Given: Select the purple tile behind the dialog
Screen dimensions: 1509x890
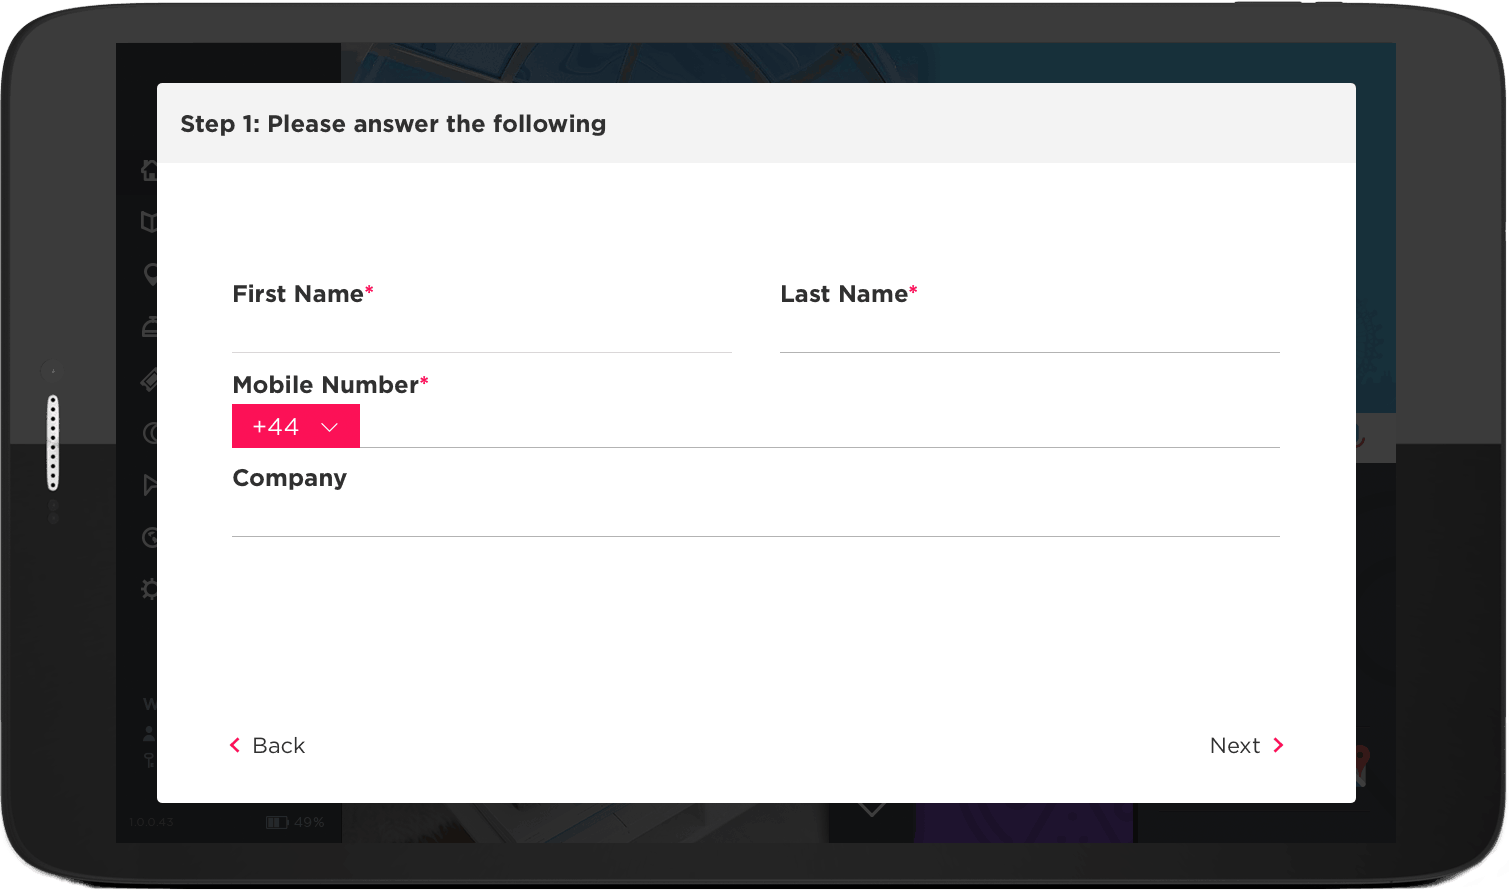Looking at the screenshot, I should (x=1024, y=822).
